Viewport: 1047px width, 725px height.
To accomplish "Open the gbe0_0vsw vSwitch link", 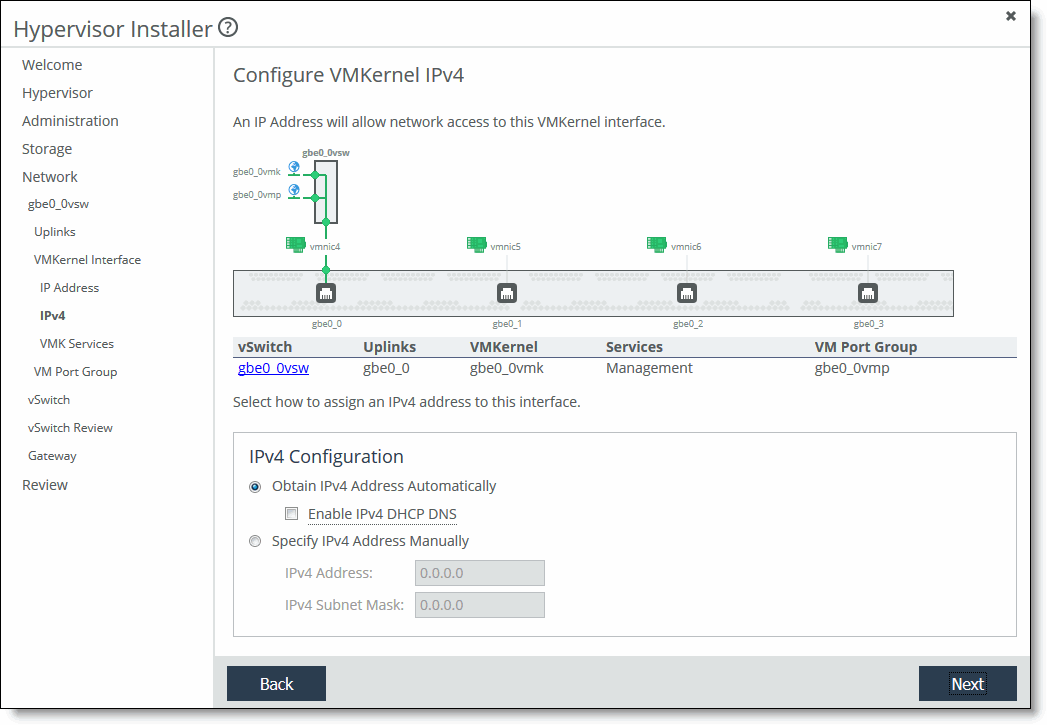I will [273, 368].
